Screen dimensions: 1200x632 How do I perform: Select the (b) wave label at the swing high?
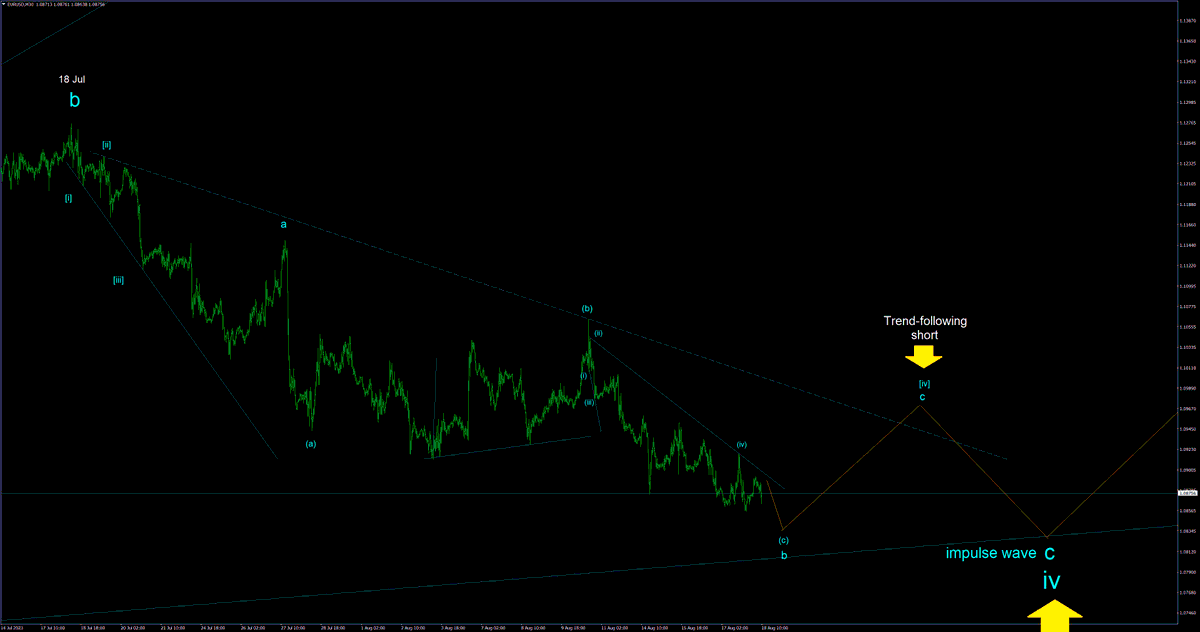click(x=587, y=309)
